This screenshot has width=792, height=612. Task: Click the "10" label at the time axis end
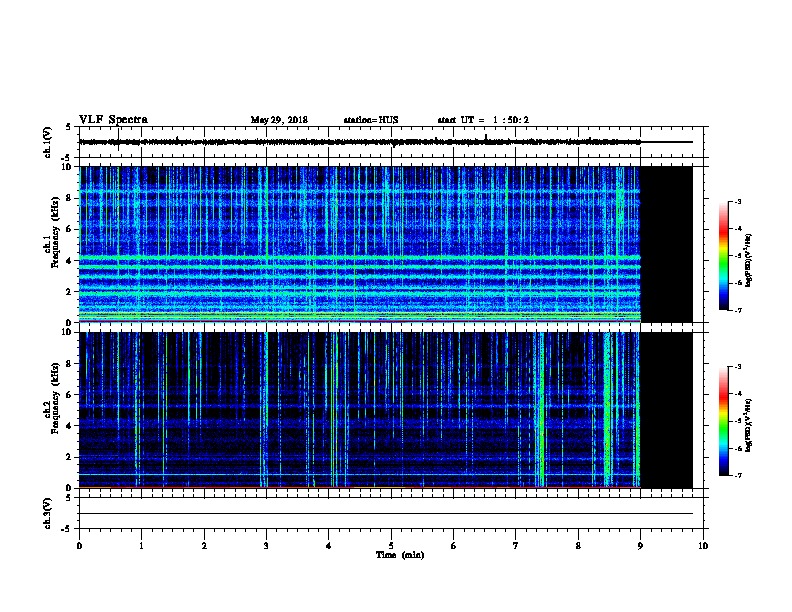pyautogui.click(x=703, y=546)
